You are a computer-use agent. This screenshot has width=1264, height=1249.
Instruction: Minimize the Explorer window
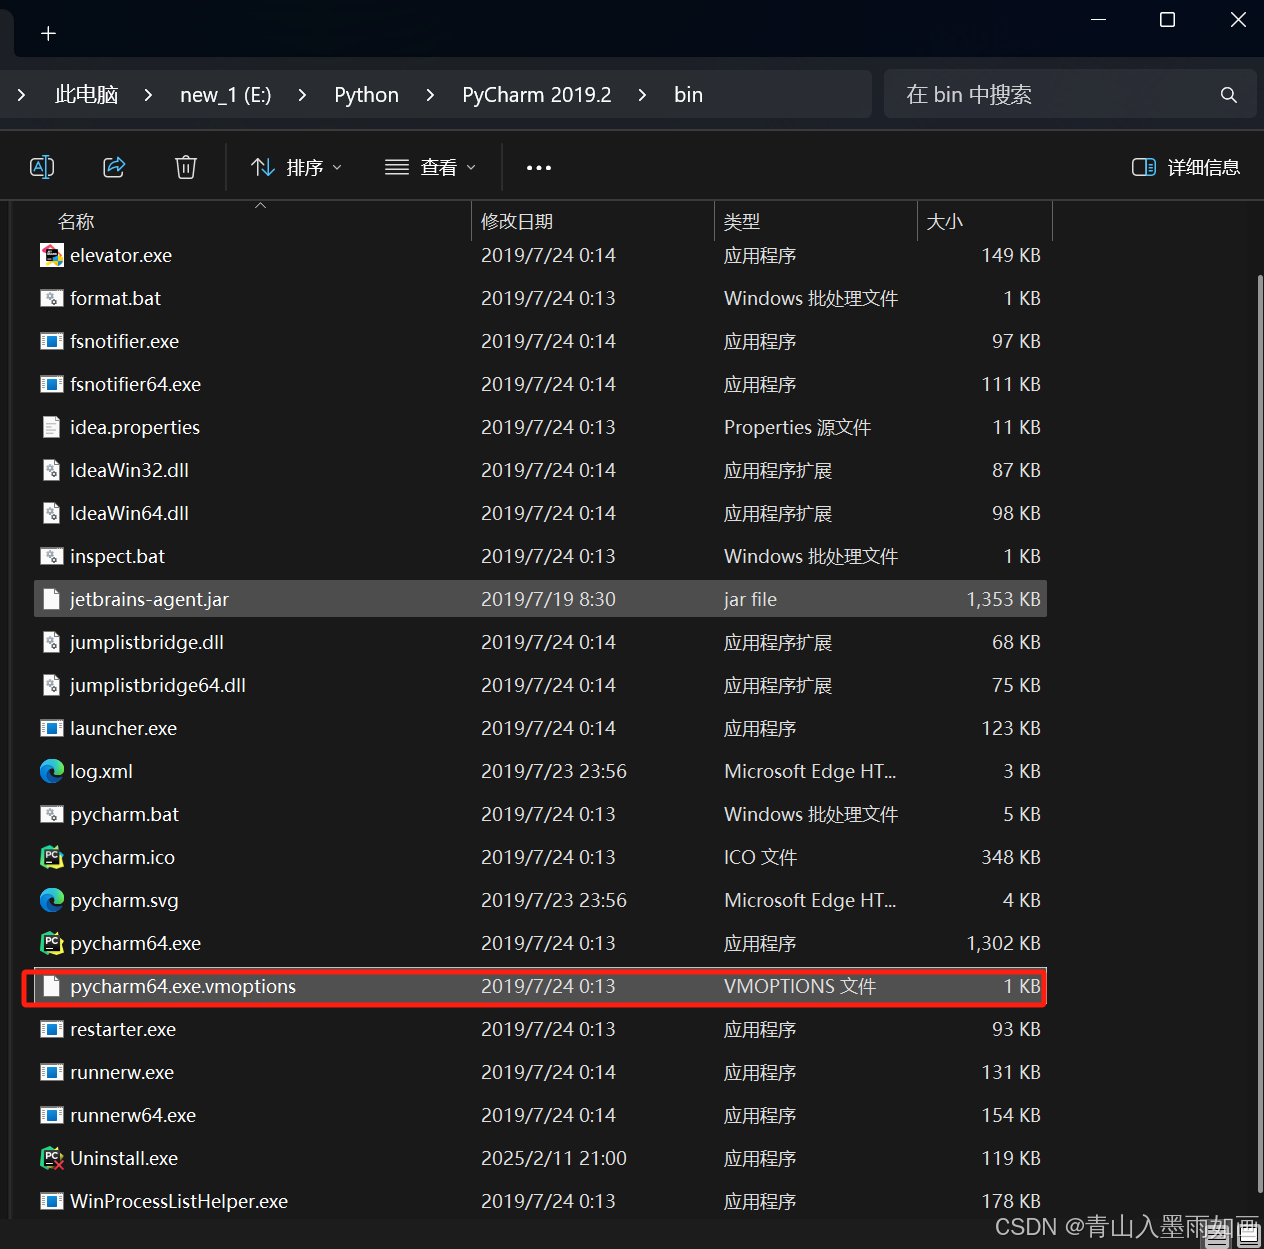[x=1098, y=20]
